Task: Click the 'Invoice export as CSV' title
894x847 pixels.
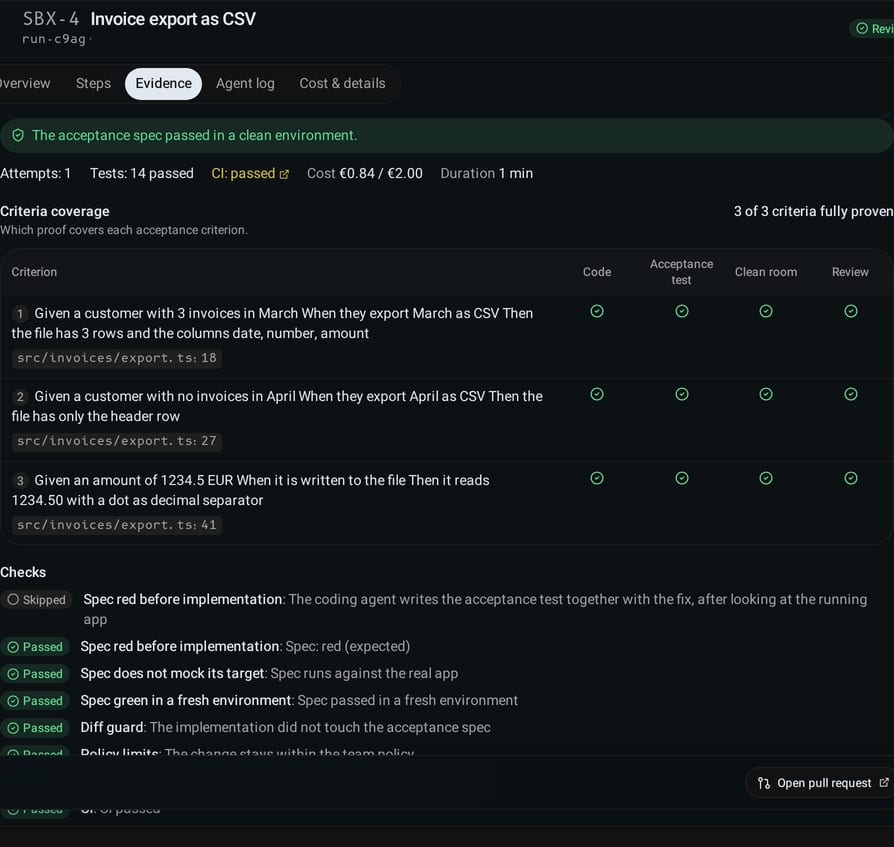Action: point(173,19)
